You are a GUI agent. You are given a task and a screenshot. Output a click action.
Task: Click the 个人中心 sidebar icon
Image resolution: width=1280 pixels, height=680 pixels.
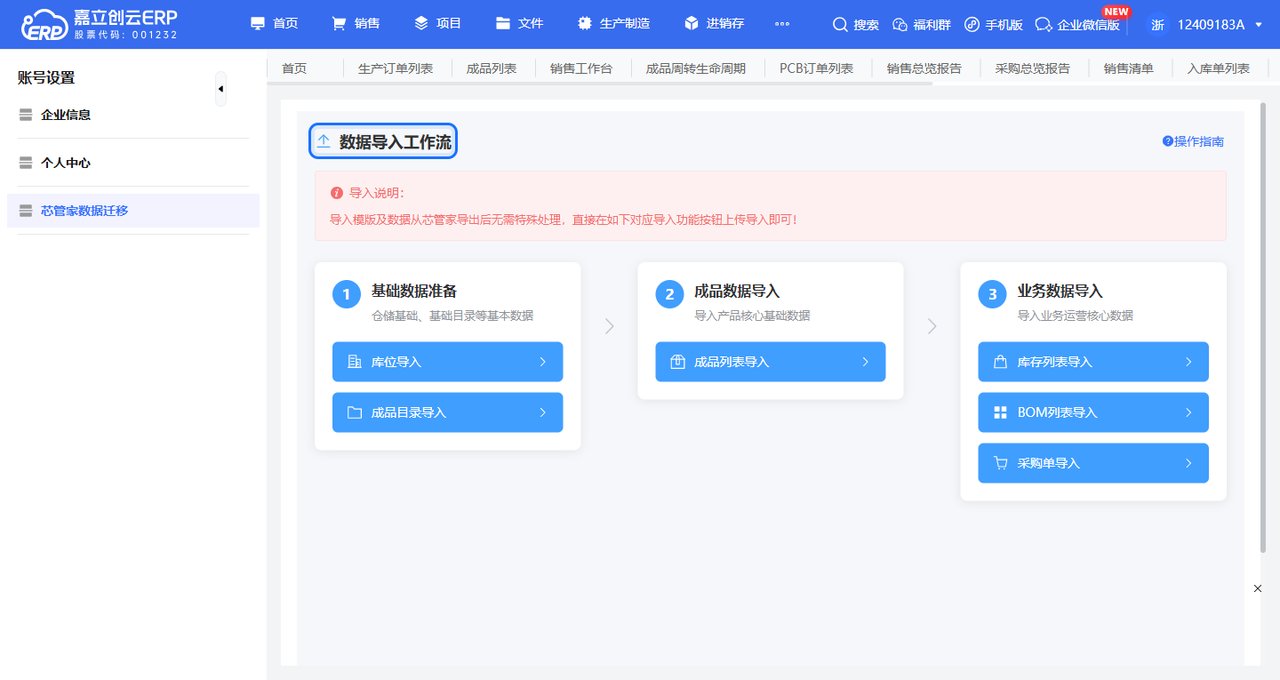pyautogui.click(x=26, y=163)
